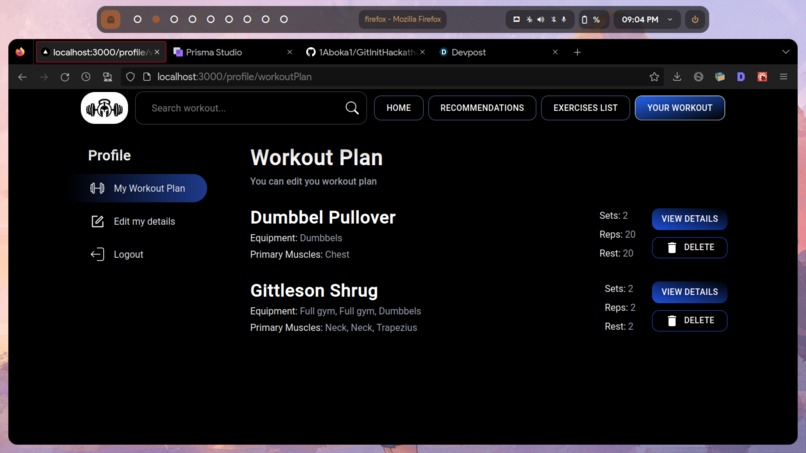
Task: Click the orange launcher icon in top bar
Action: pyautogui.click(x=111, y=20)
